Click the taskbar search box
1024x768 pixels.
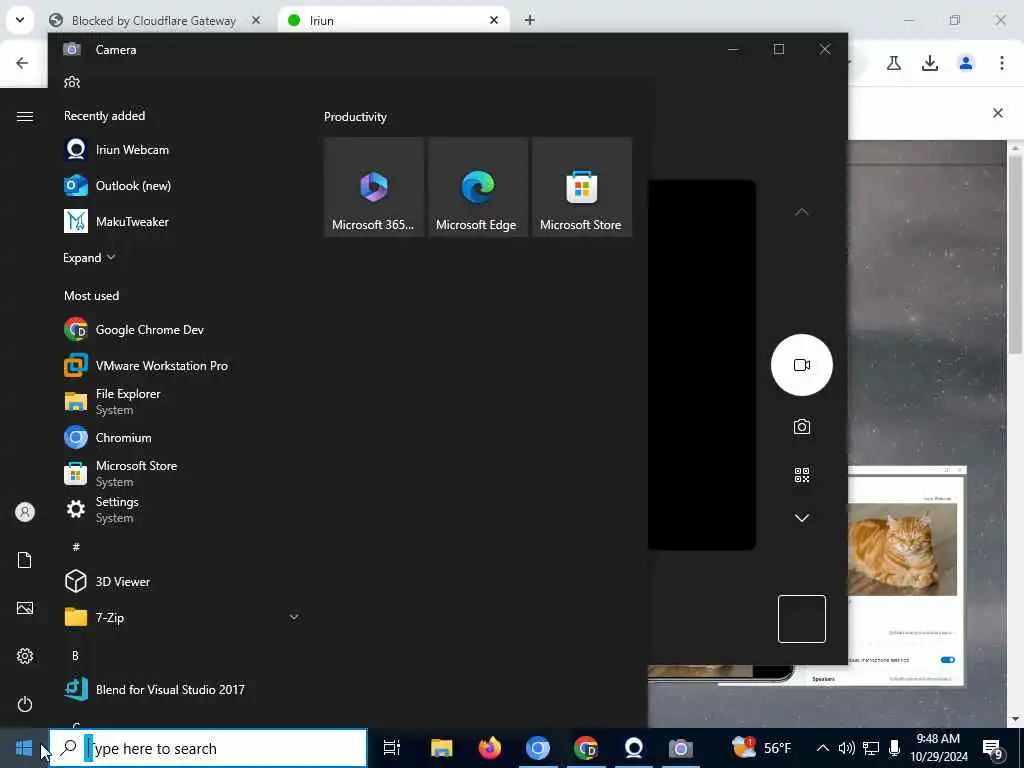(208, 748)
